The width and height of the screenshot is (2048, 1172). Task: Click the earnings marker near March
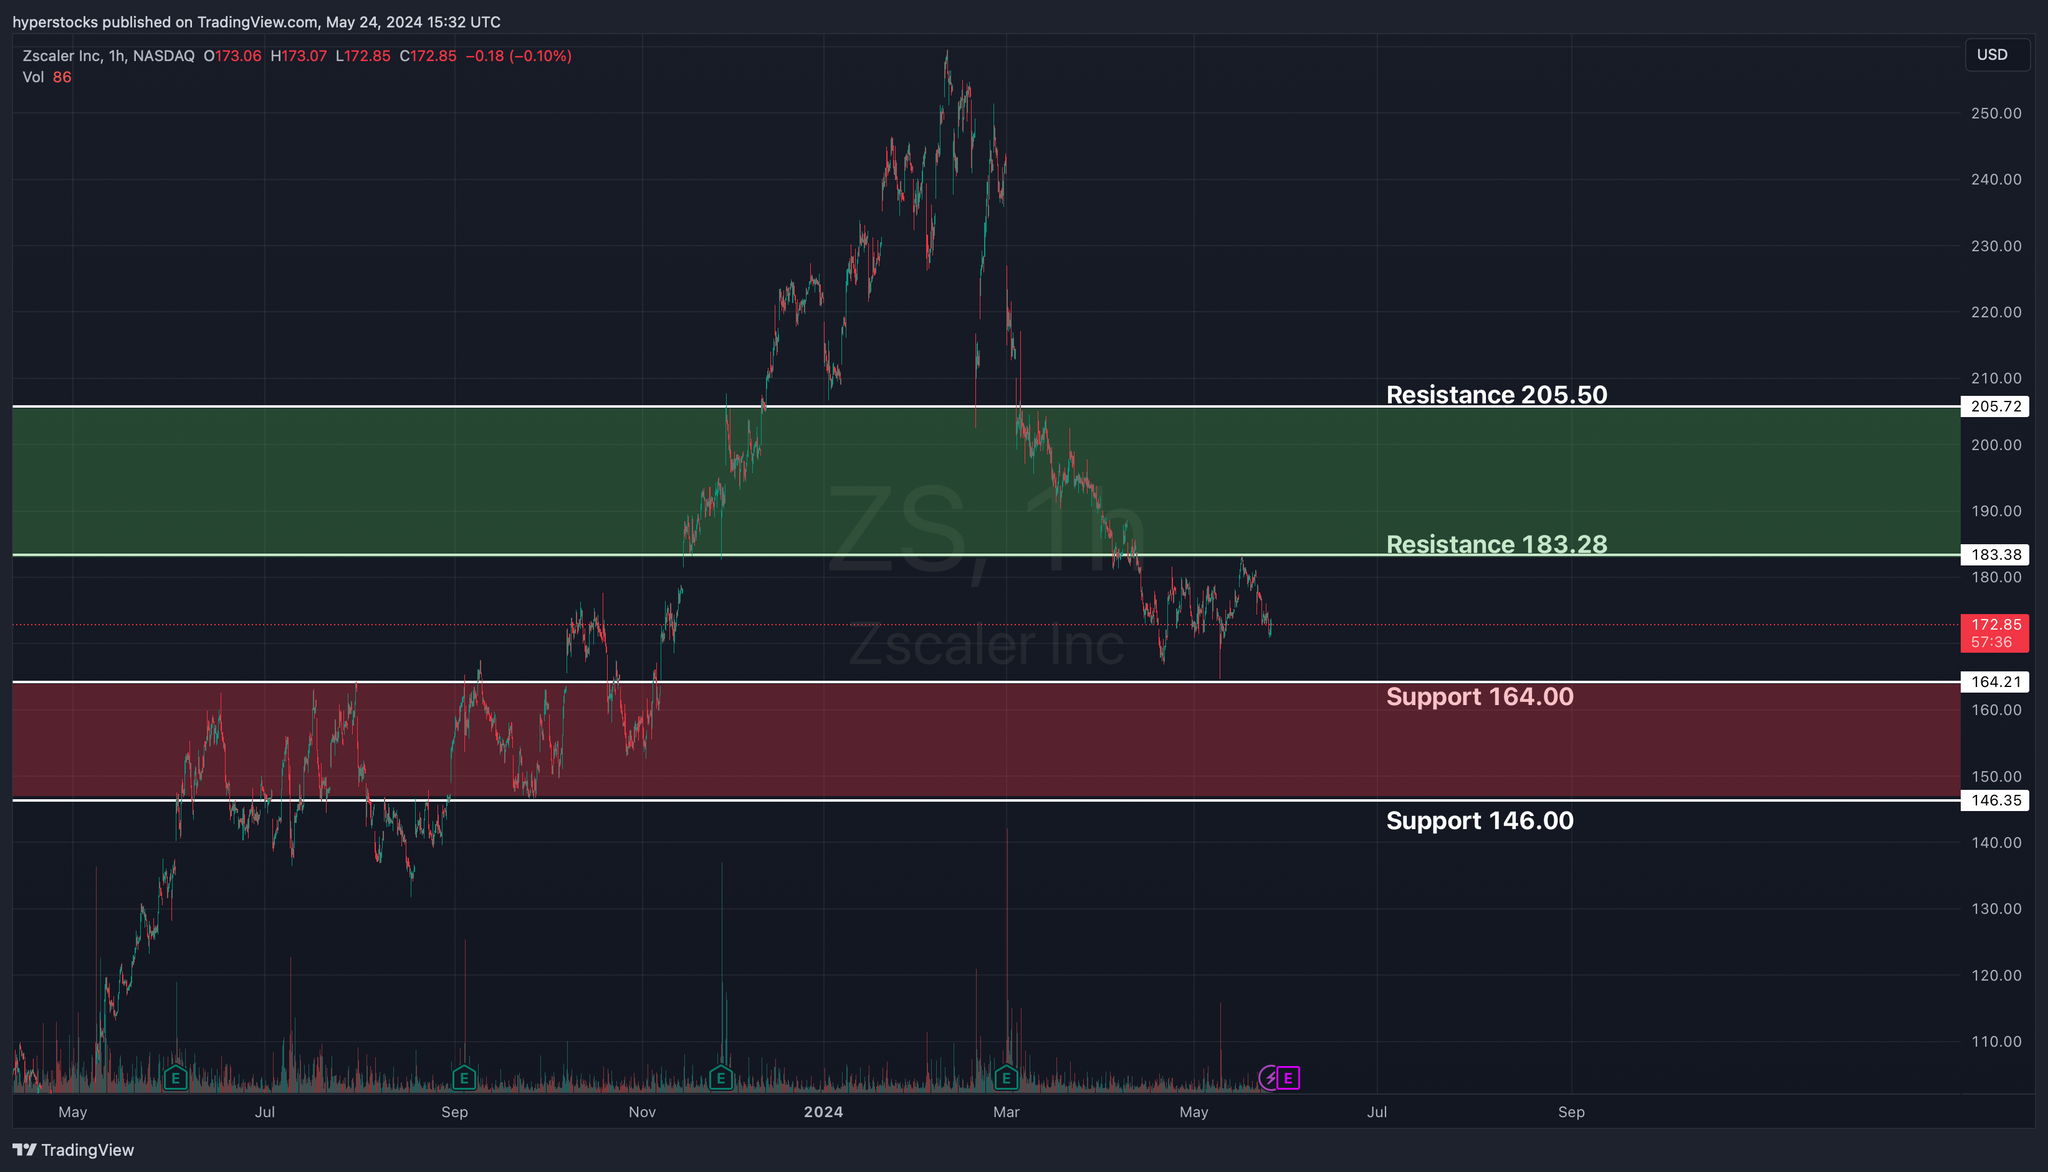coord(1006,1078)
